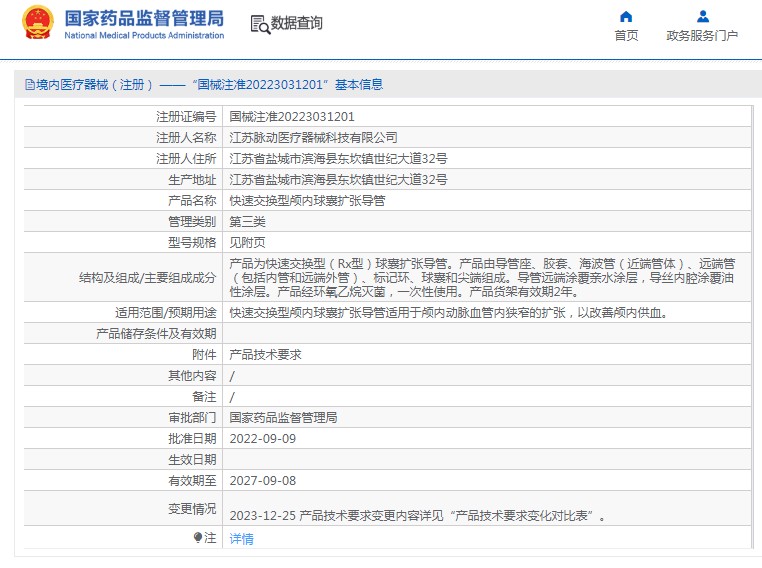
Task: Open 政务服务门户 text link
Action: pos(702,35)
